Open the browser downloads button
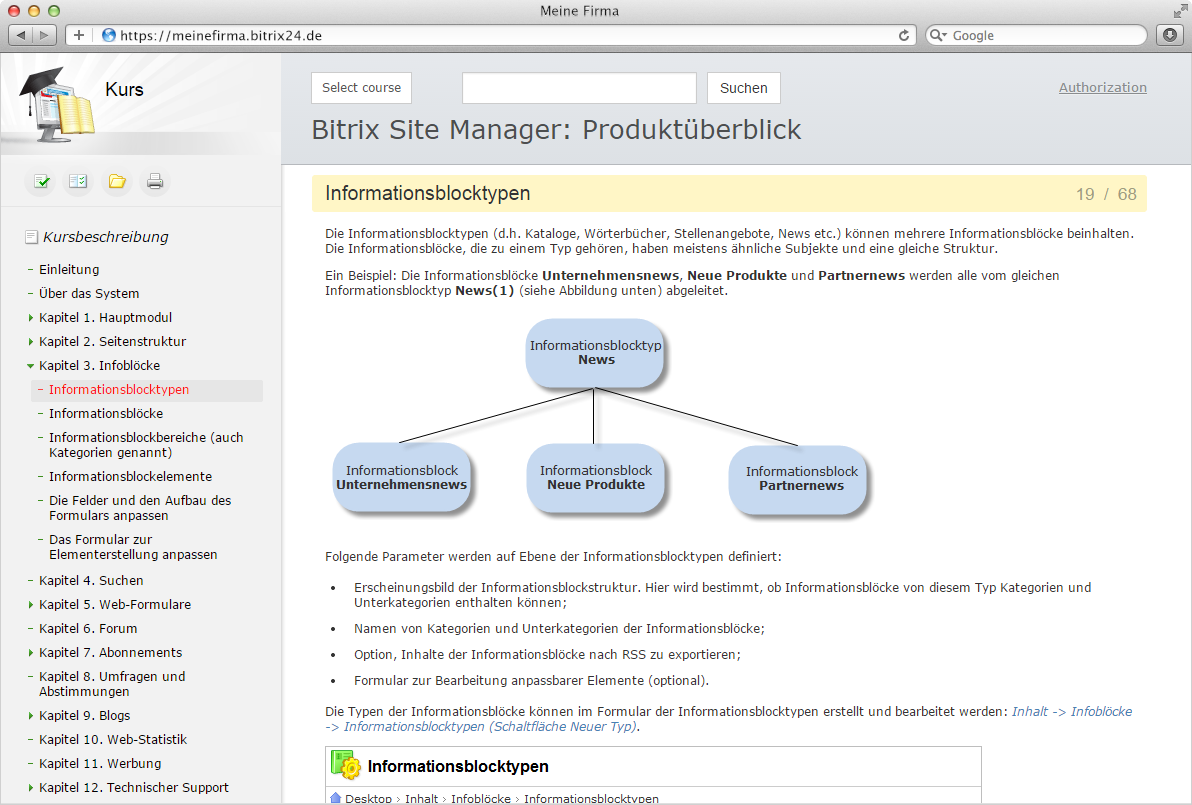This screenshot has height=805, width=1192. pyautogui.click(x=1170, y=35)
